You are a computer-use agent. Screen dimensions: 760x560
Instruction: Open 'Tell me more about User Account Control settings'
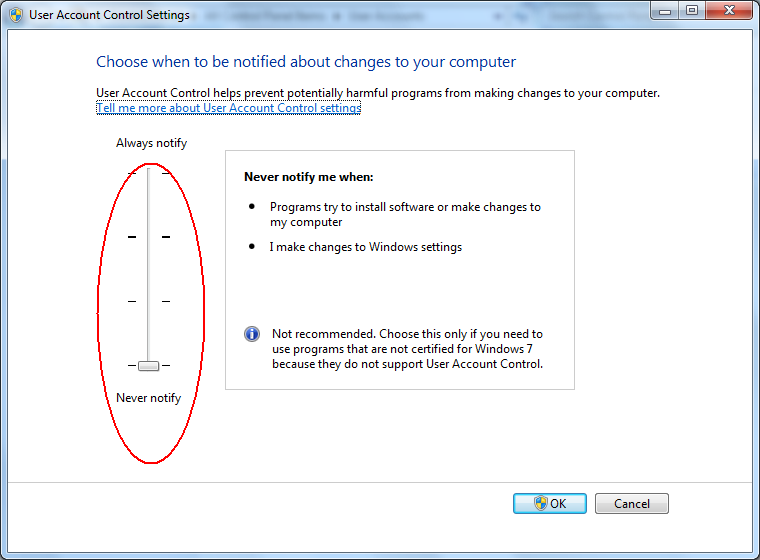228,108
